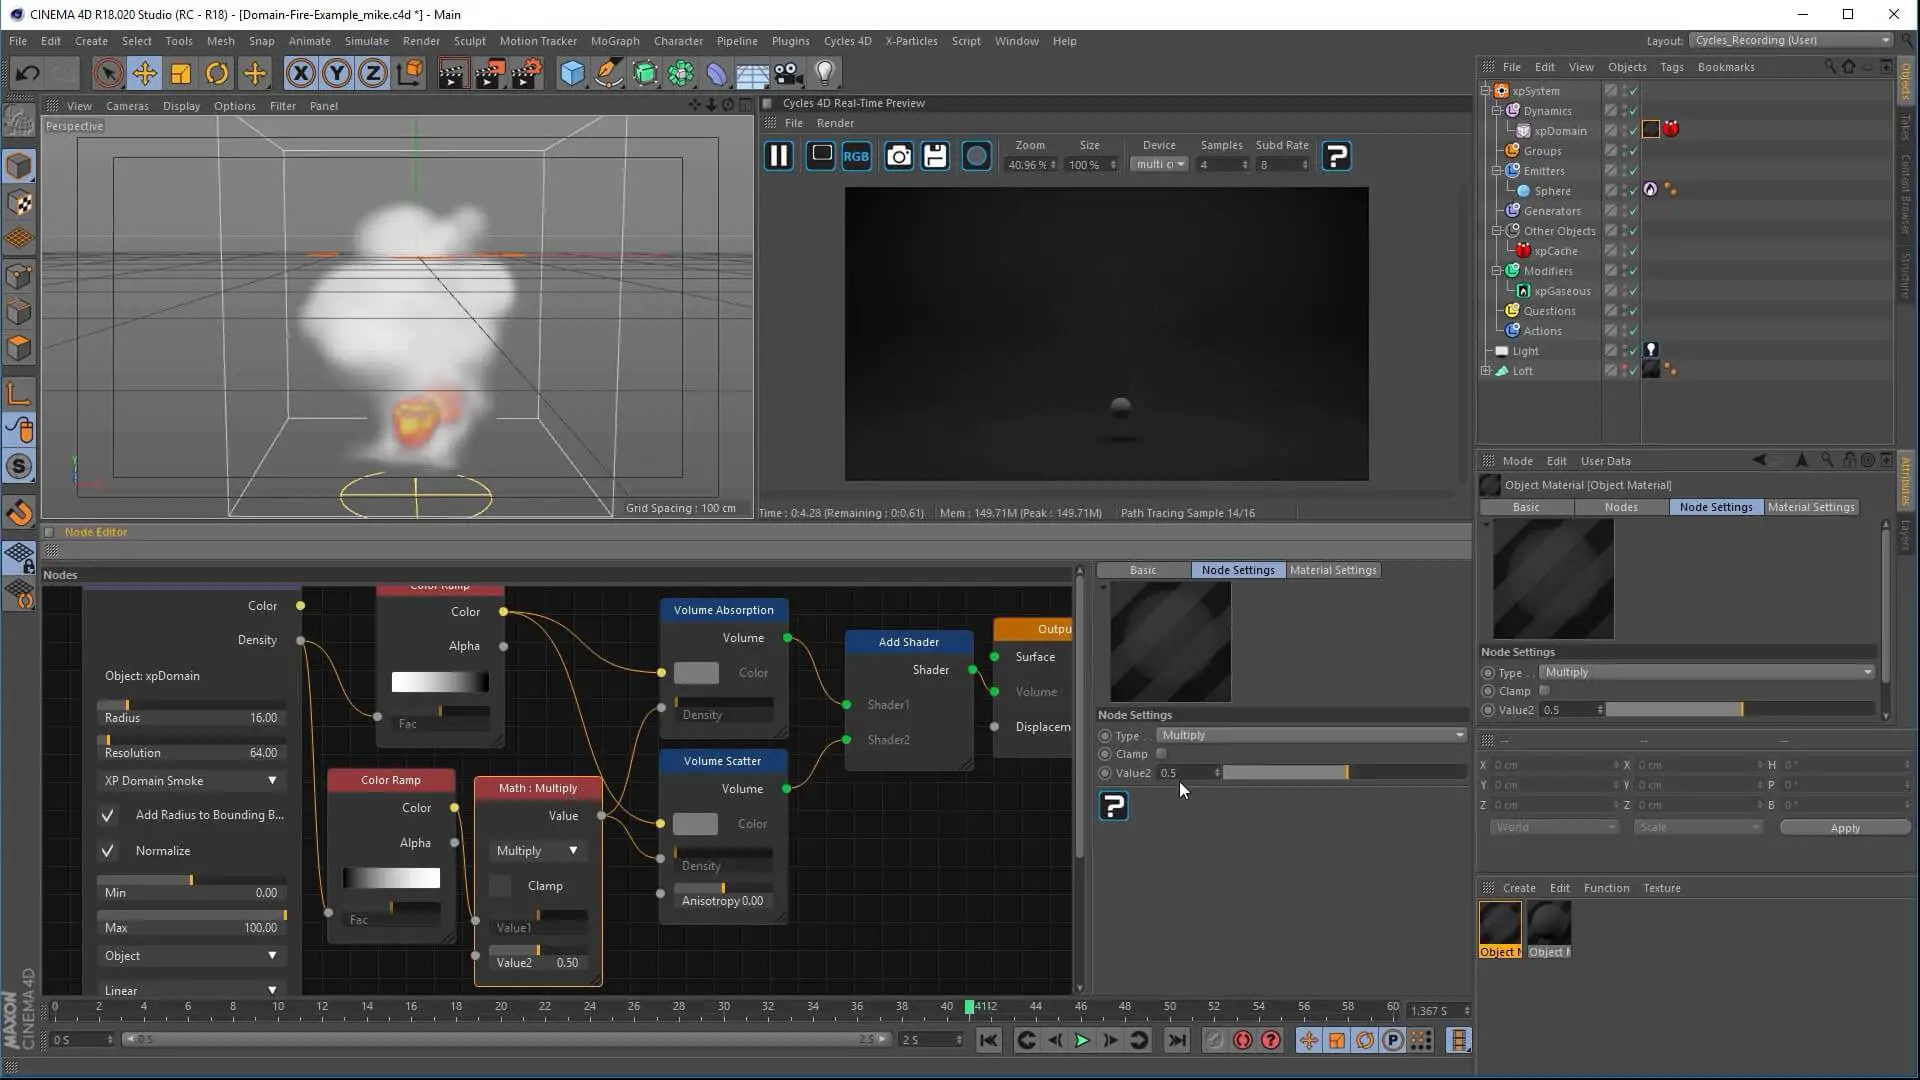
Task: Toggle Clamp checkbox in Attributes panel
Action: point(1544,691)
